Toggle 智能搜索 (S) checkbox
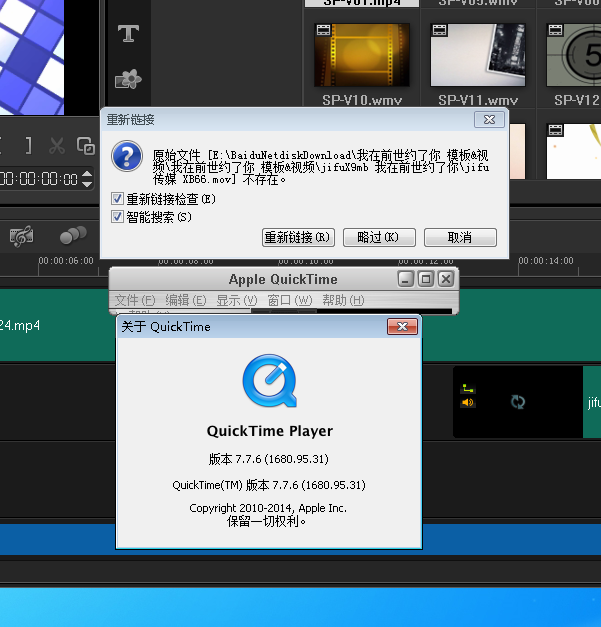 click(x=117, y=217)
